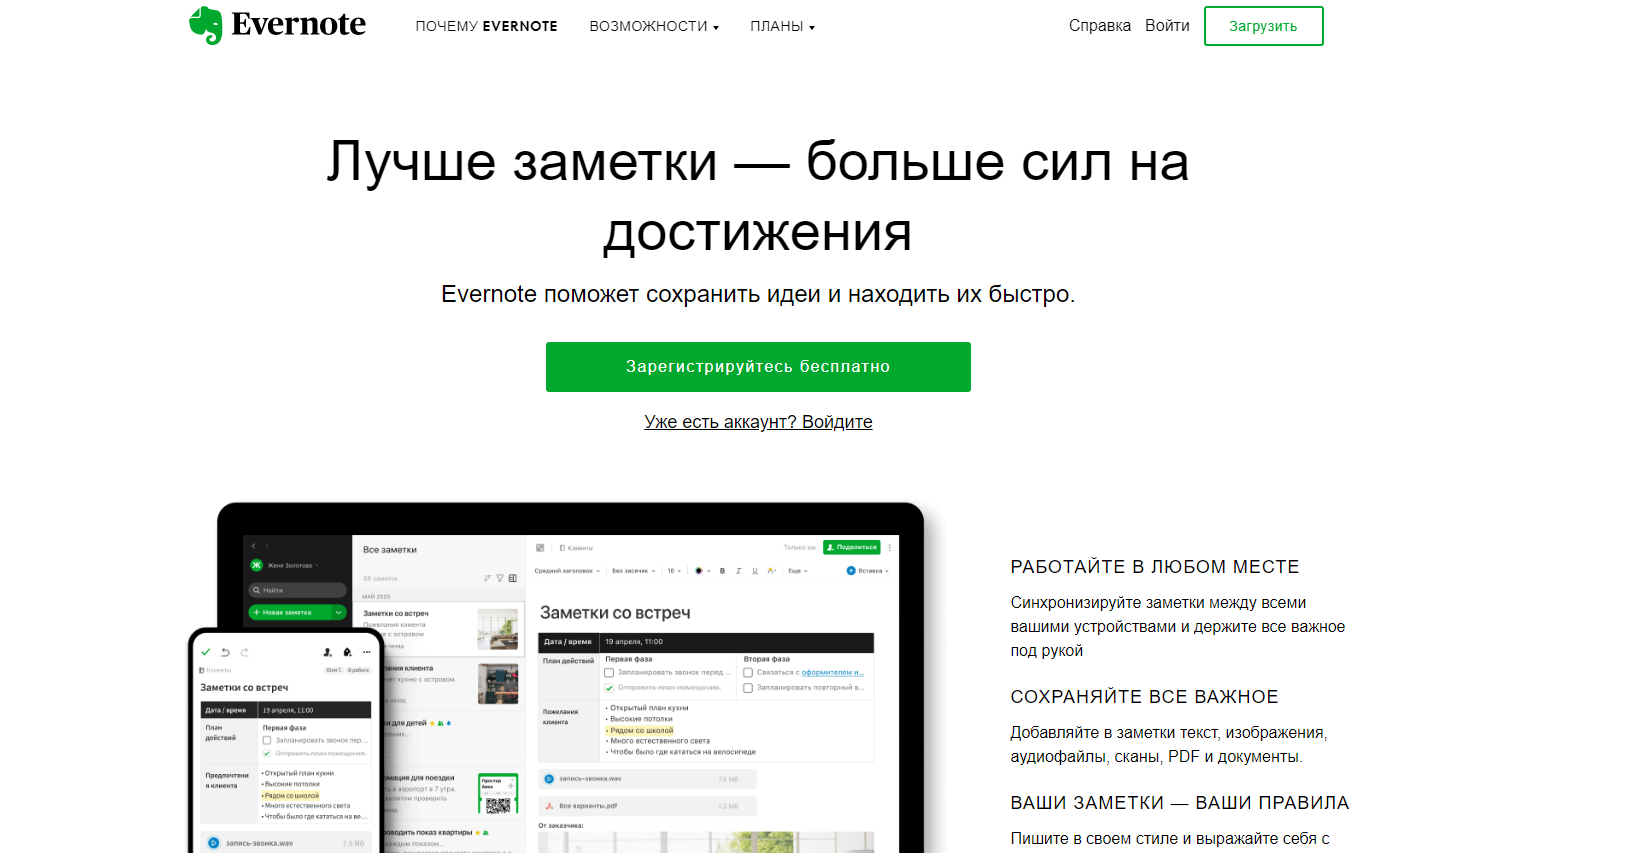Open the Женя Золотова account dropdown
The width and height of the screenshot is (1627, 853).
click(x=292, y=565)
